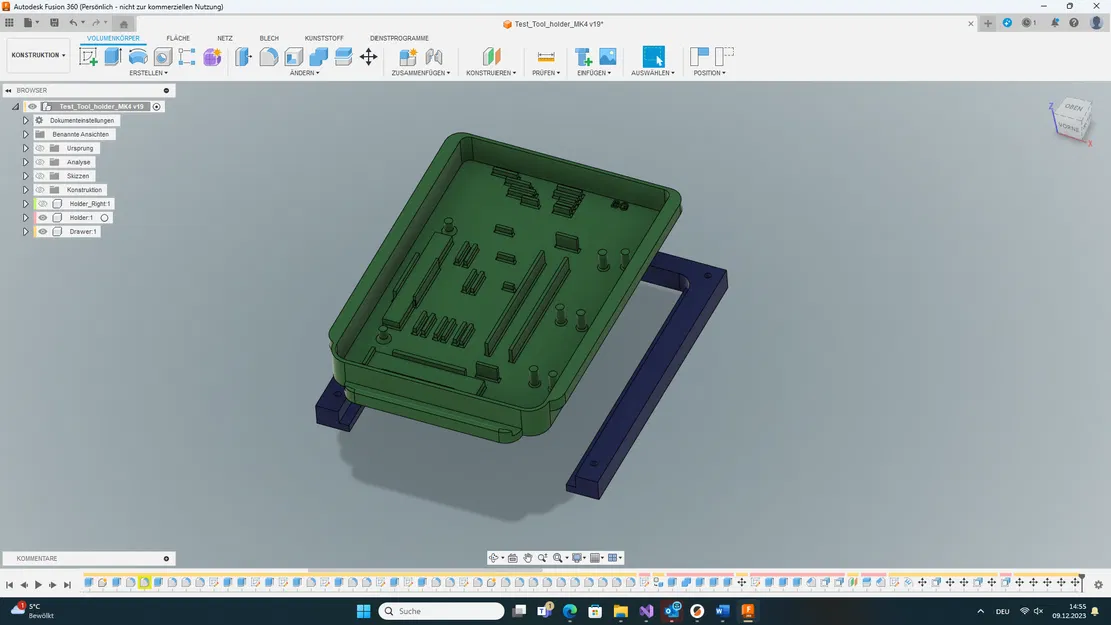Viewport: 1111px width, 625px height.
Task: Select the Insert McMaster-Carr component tool
Action: (583, 57)
